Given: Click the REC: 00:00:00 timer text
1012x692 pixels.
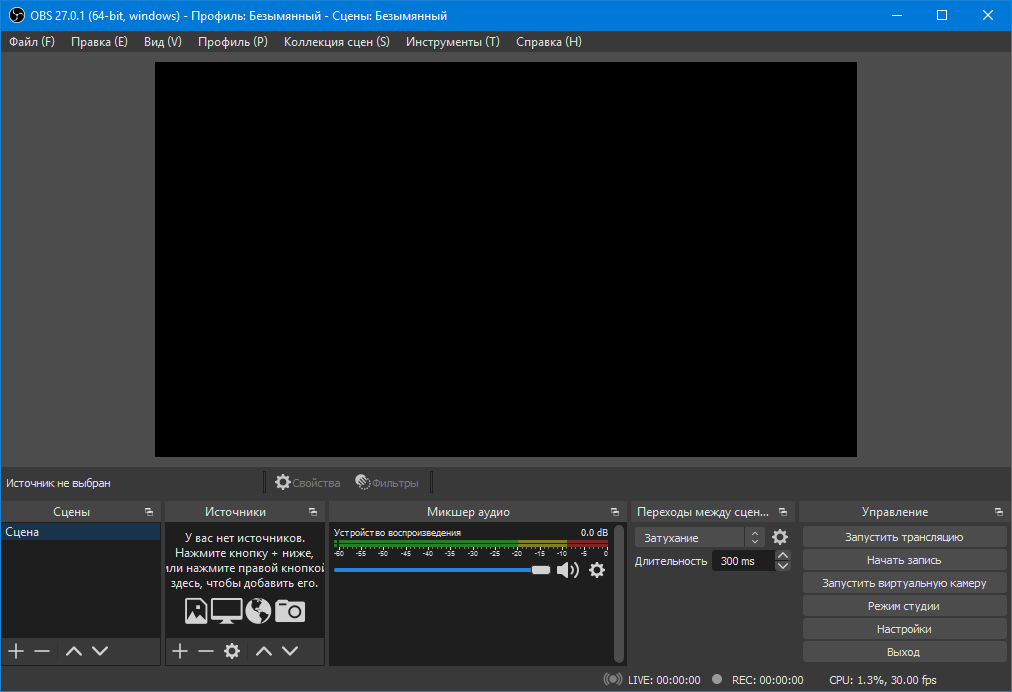Looking at the screenshot, I should pyautogui.click(x=767, y=680).
